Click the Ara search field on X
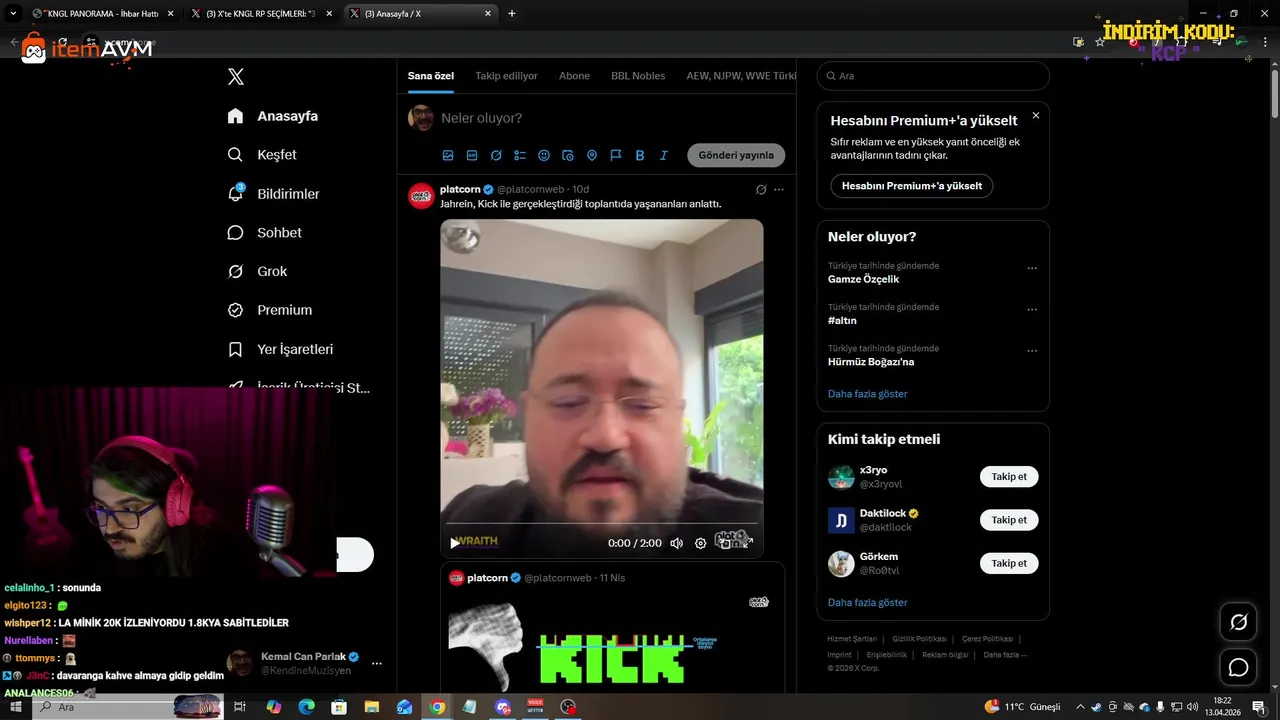1280x720 pixels. click(933, 76)
